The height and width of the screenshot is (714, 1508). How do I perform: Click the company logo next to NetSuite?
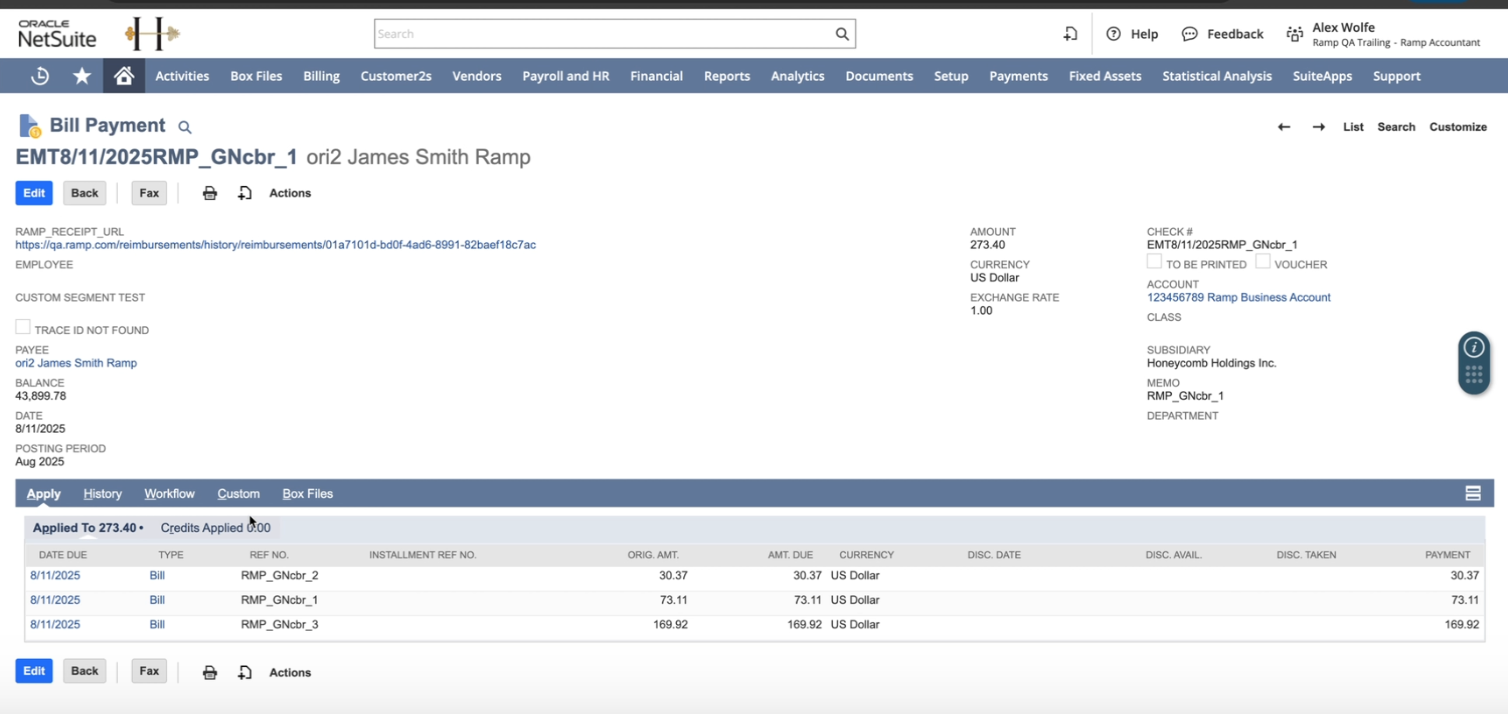point(152,34)
